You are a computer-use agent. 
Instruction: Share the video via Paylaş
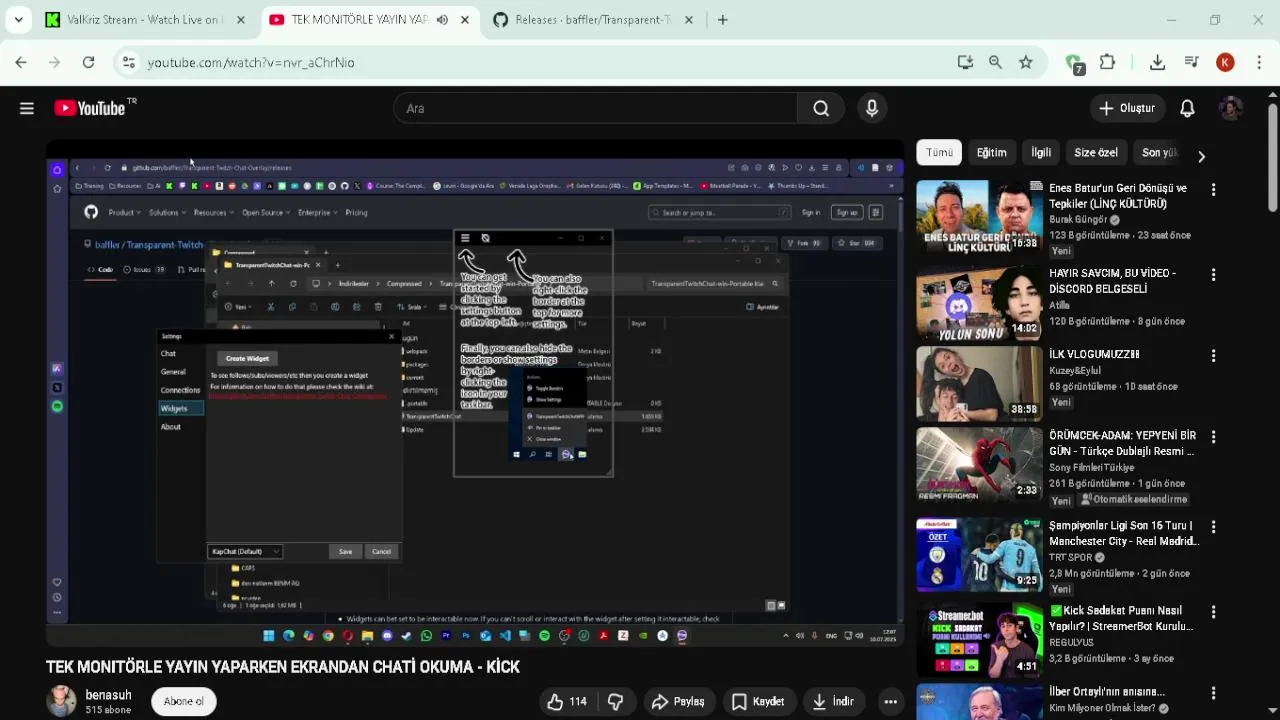click(x=677, y=702)
